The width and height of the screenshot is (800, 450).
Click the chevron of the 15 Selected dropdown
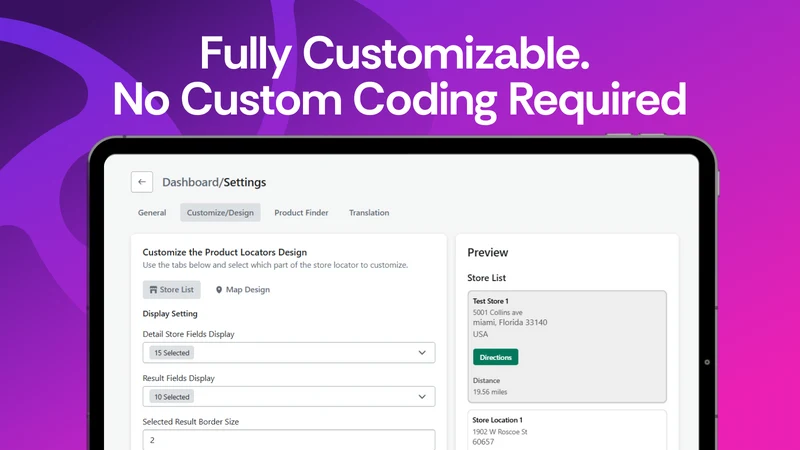[x=422, y=353]
